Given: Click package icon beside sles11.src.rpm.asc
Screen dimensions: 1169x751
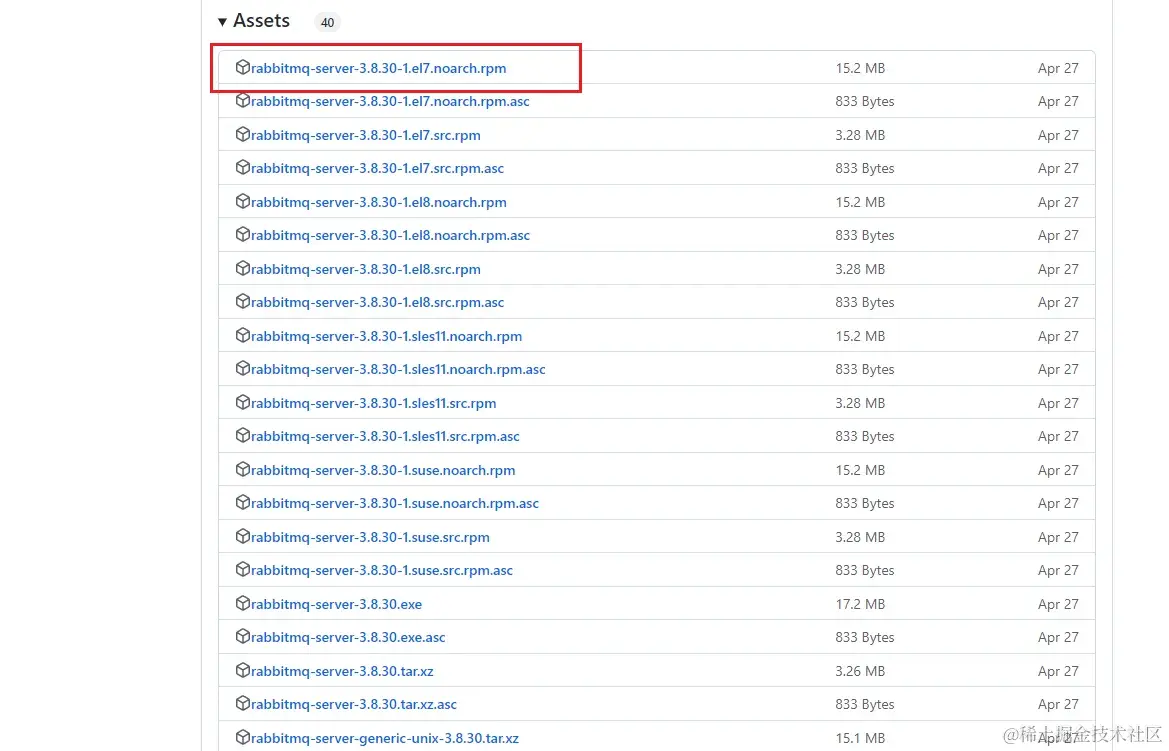Looking at the screenshot, I should [x=242, y=435].
